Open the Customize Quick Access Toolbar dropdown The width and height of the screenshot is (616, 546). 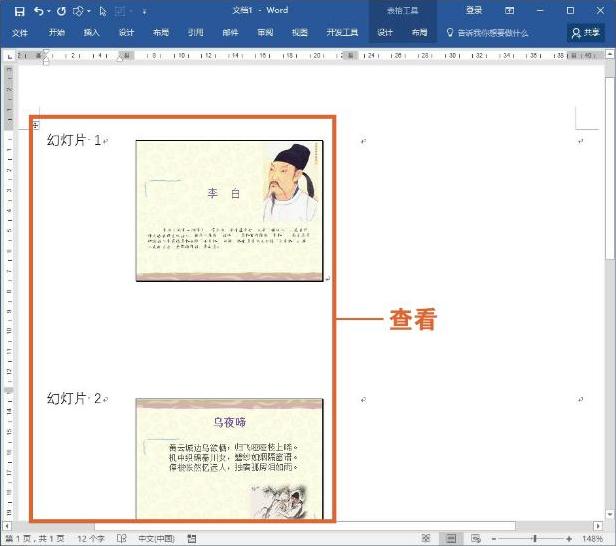point(144,12)
